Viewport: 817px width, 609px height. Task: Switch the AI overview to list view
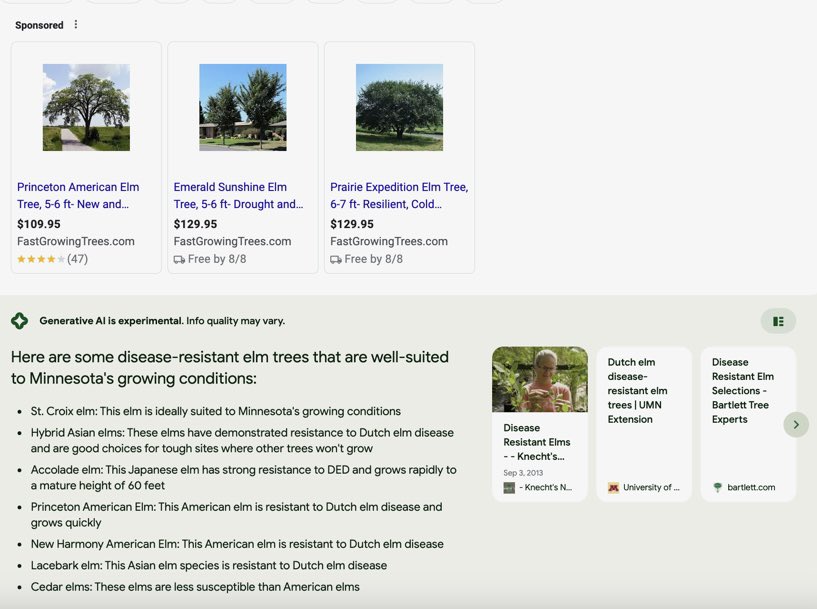click(x=778, y=320)
